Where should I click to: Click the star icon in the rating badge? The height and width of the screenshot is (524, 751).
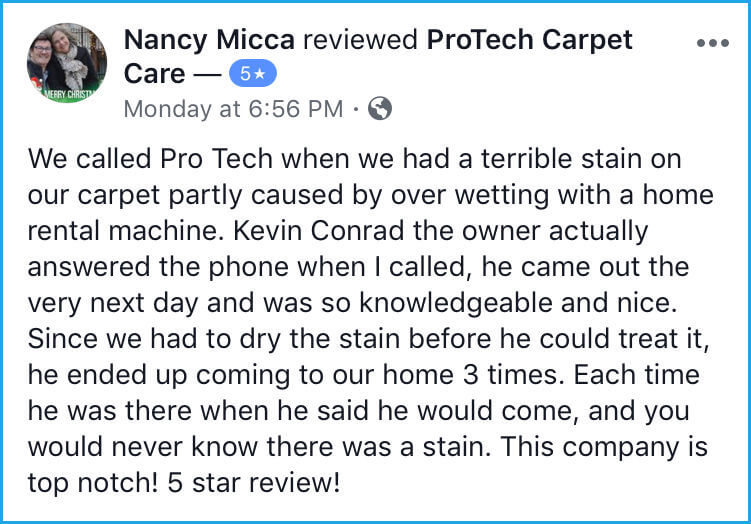pyautogui.click(x=260, y=74)
